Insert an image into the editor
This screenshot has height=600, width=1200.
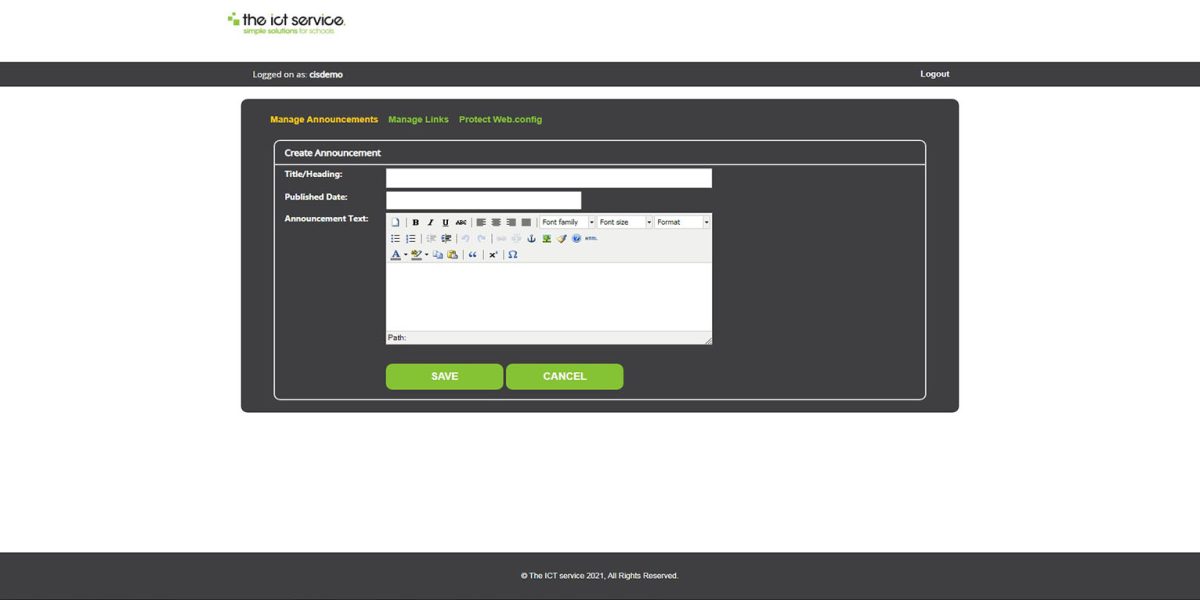coord(547,239)
